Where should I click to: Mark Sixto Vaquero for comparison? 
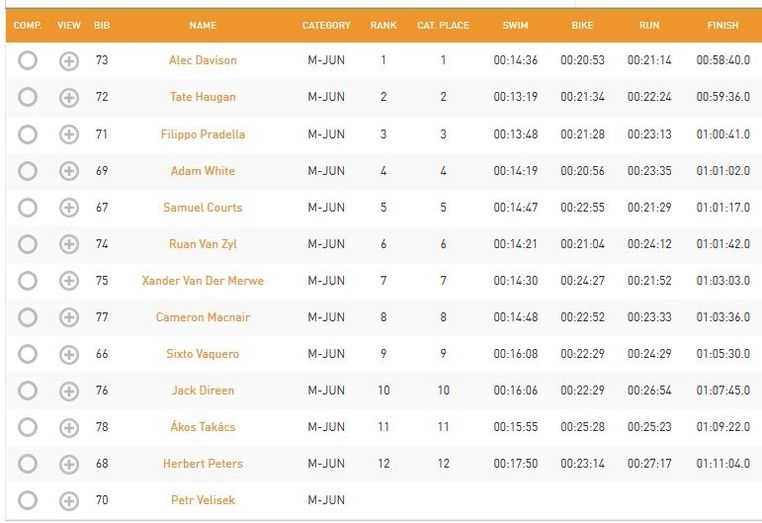tap(28, 354)
